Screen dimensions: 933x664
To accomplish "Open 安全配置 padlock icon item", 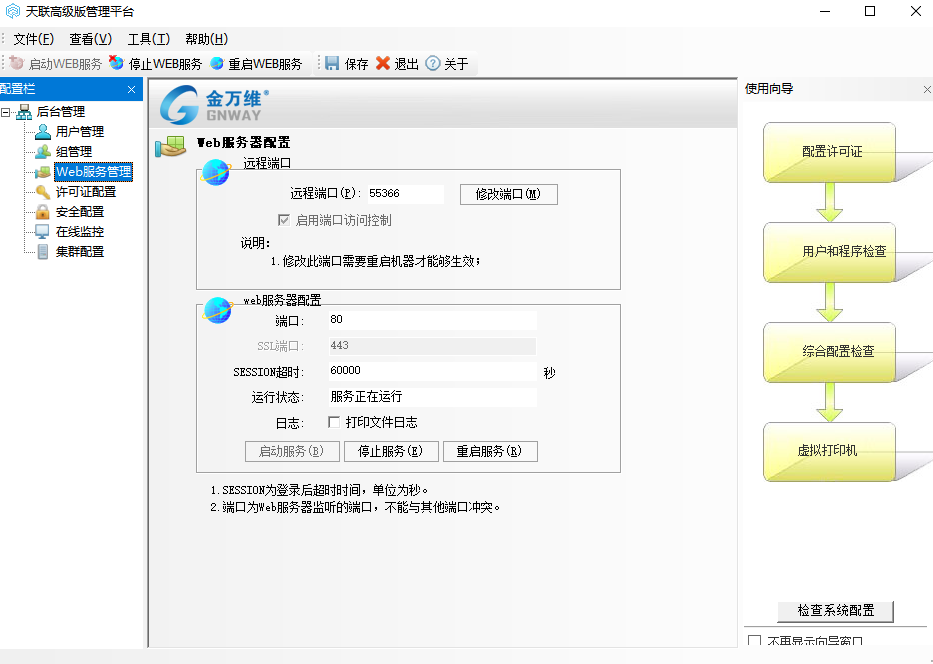I will pyautogui.click(x=43, y=211).
